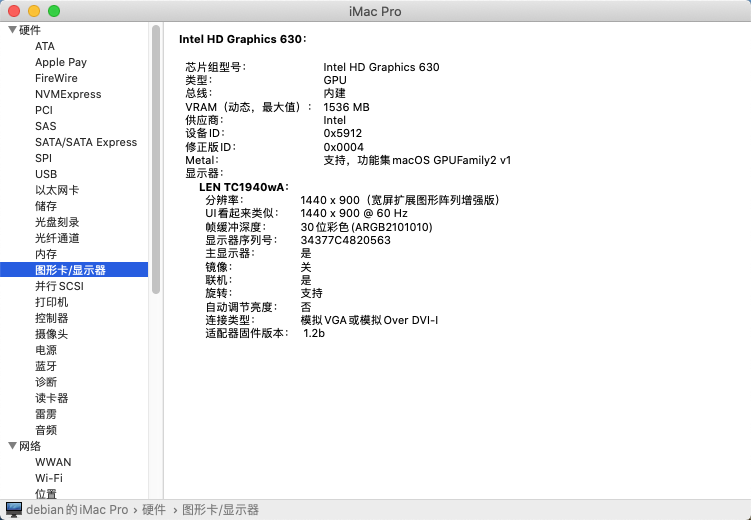
Task: Select NVMExpress in the sidebar
Action: pos(68,94)
